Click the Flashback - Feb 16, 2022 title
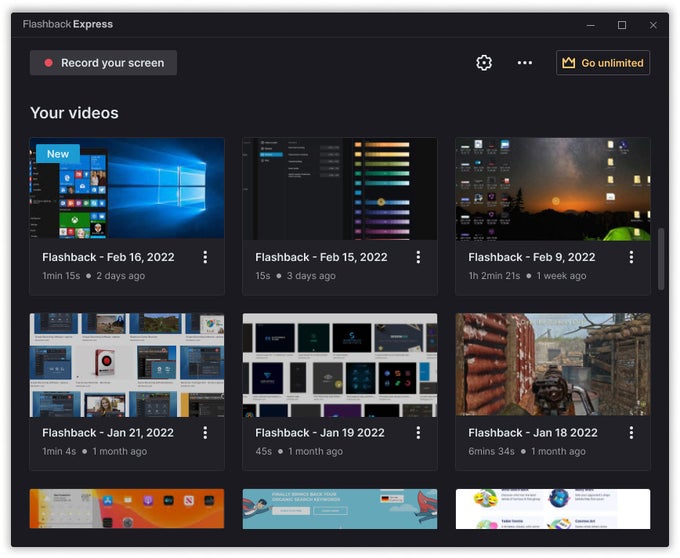 click(108, 257)
